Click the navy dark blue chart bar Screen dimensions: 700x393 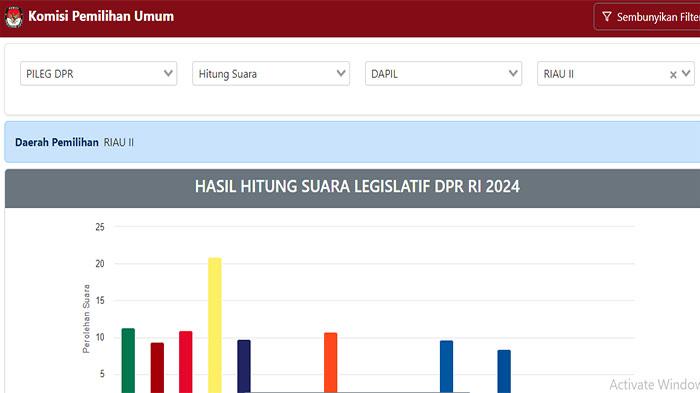click(244, 366)
